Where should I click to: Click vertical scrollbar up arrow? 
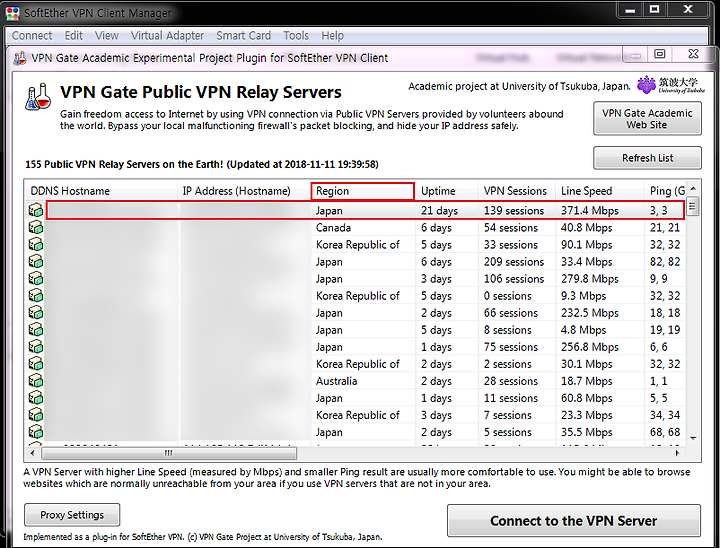pos(693,188)
